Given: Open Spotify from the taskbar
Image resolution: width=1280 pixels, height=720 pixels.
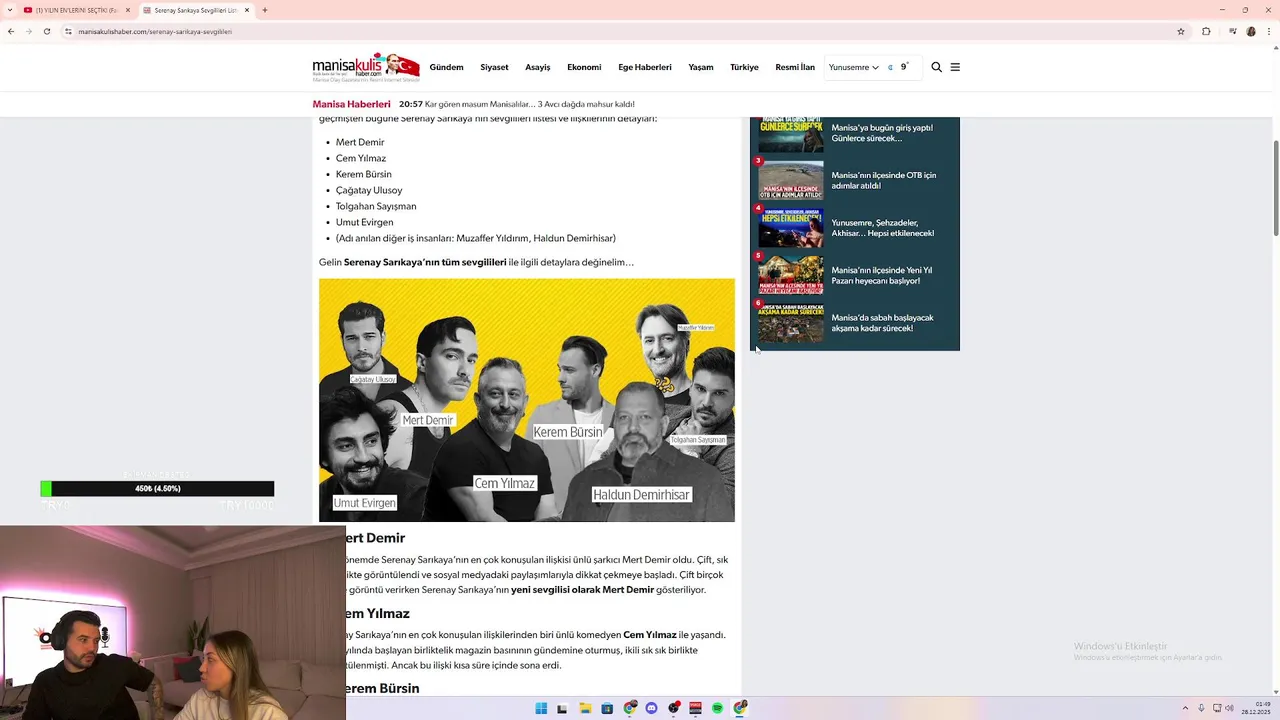Looking at the screenshot, I should pyautogui.click(x=717, y=708).
